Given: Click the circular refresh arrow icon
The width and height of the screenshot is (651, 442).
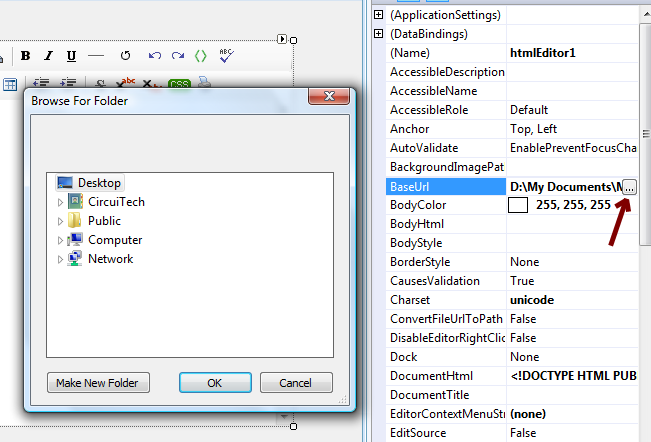Looking at the screenshot, I should [125, 56].
